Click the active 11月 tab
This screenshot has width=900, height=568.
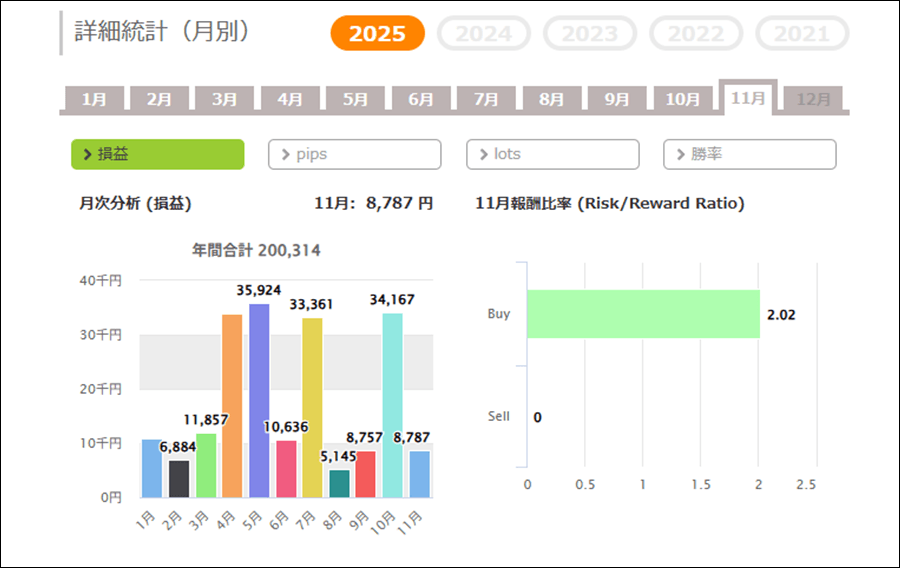pyautogui.click(x=748, y=97)
